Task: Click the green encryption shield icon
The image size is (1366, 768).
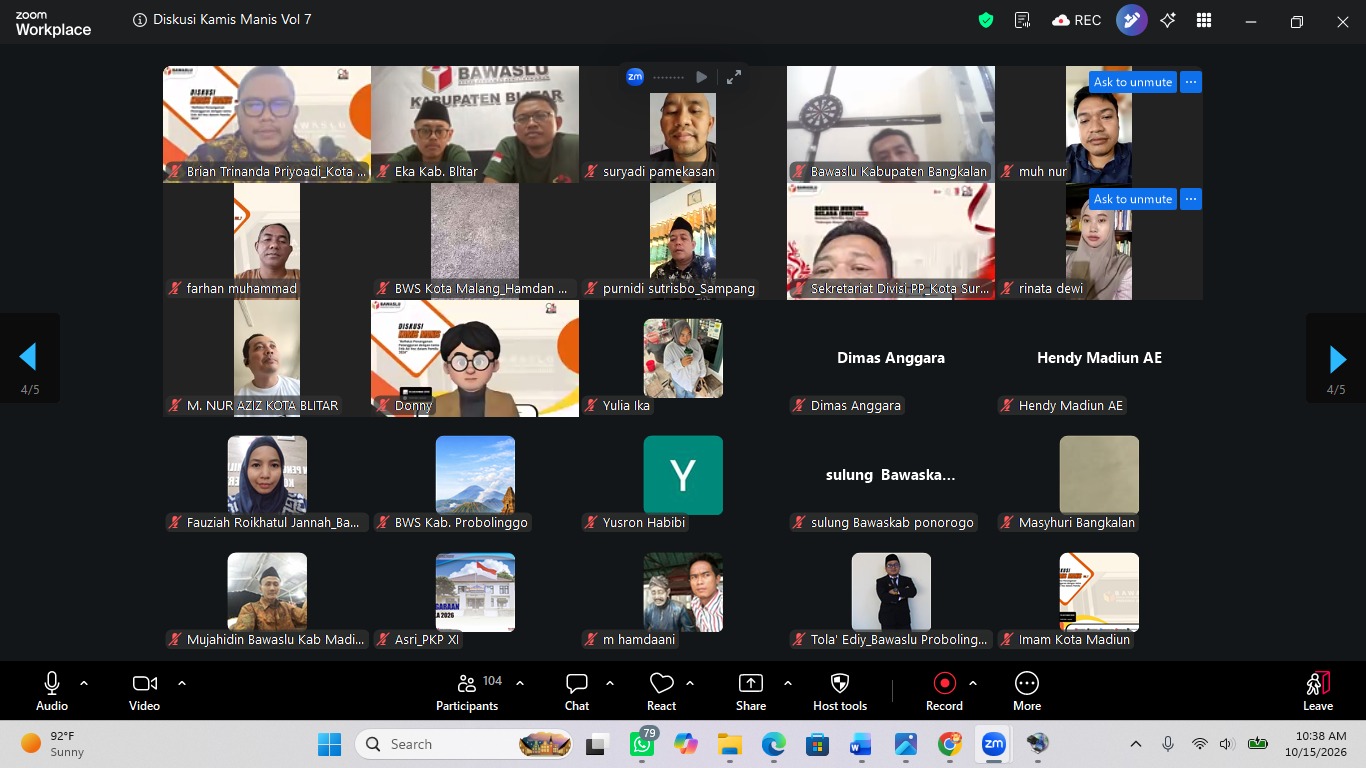Action: click(986, 20)
